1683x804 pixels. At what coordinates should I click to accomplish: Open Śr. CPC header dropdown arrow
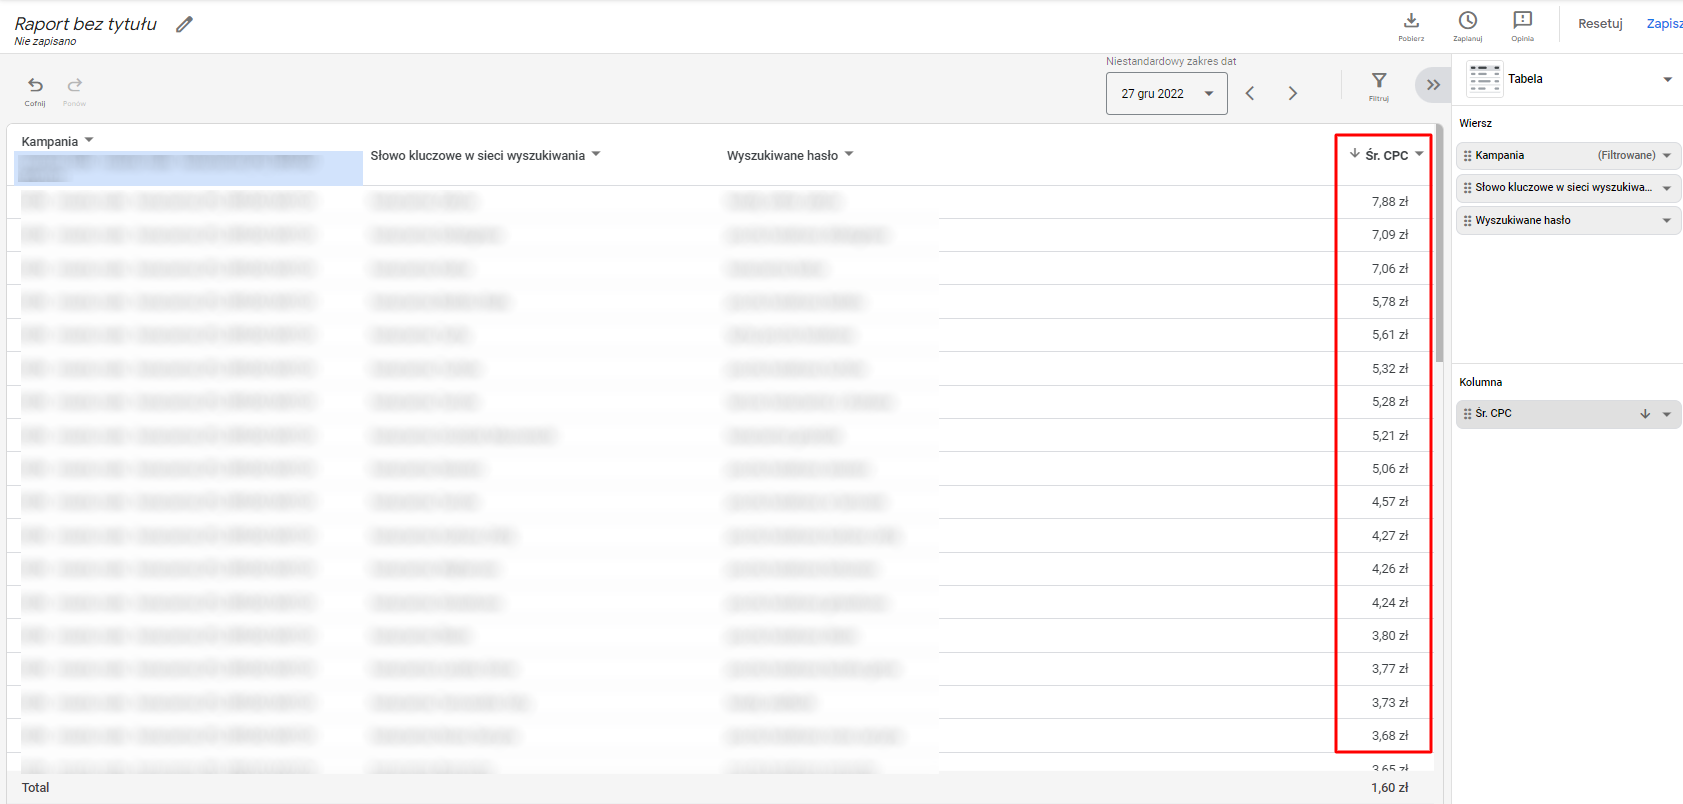[x=1419, y=154]
